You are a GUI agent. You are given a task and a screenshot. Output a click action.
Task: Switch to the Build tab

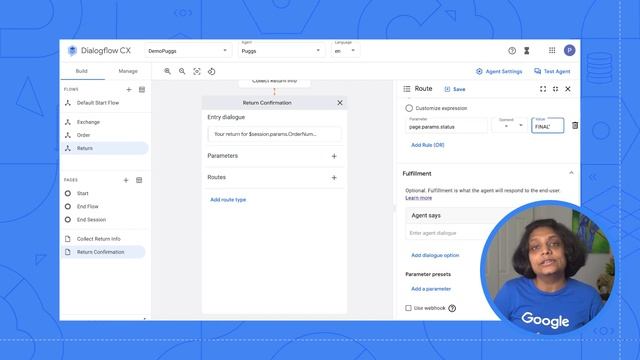[82, 71]
